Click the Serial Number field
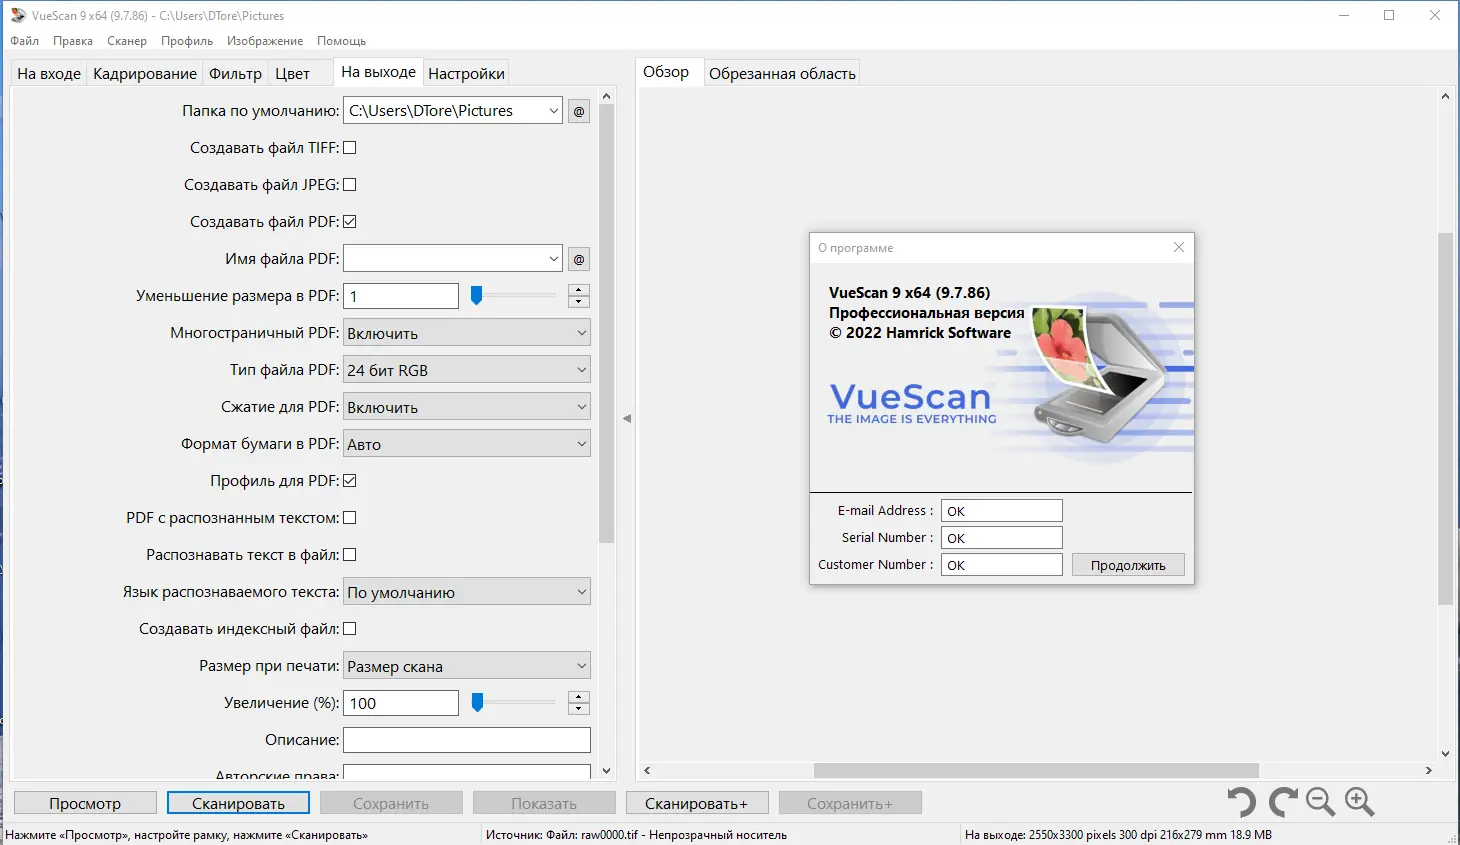1460x845 pixels. pyautogui.click(x=1002, y=538)
